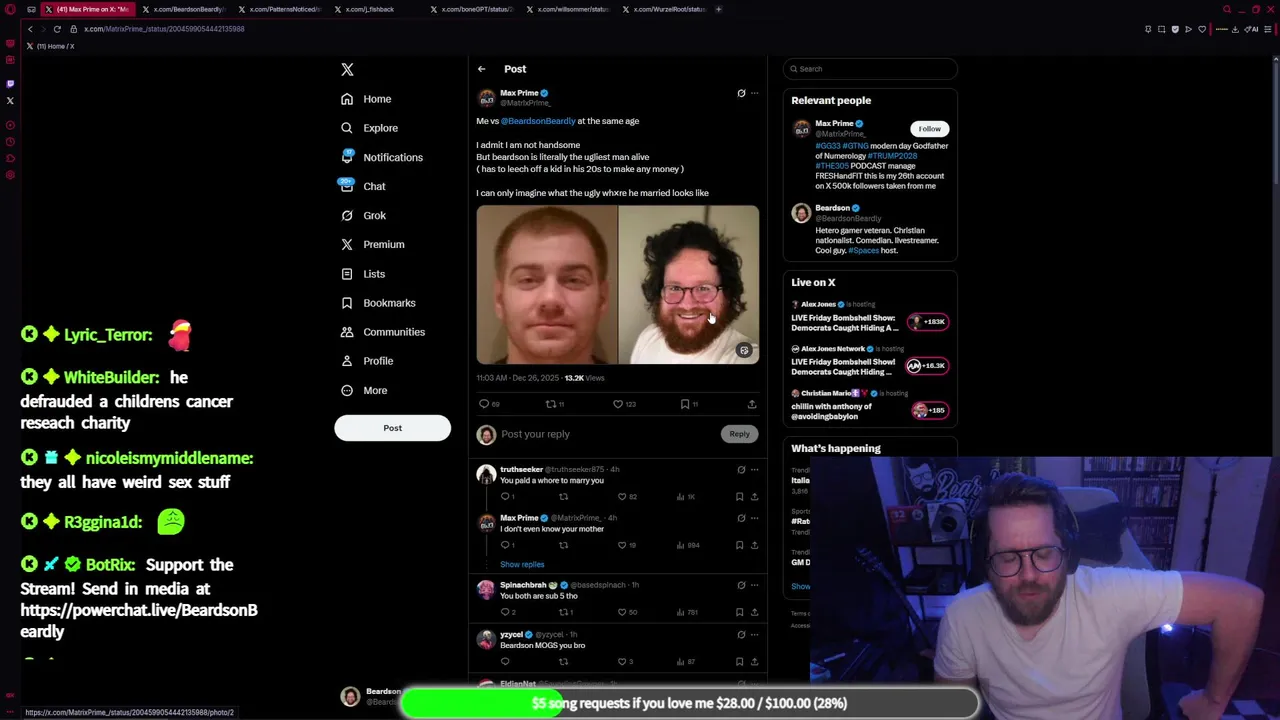1280x720 pixels.
Task: Open the left face photo in the post
Action: [547, 285]
